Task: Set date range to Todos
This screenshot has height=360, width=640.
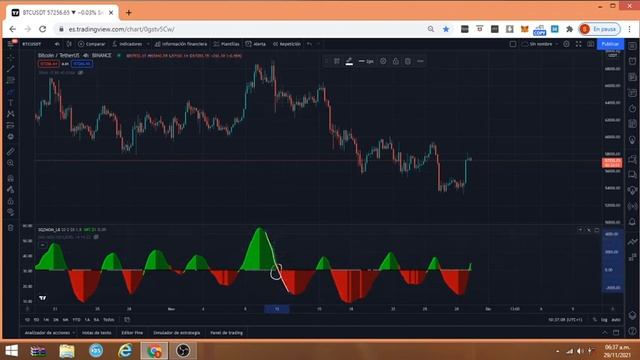Action: click(109, 320)
